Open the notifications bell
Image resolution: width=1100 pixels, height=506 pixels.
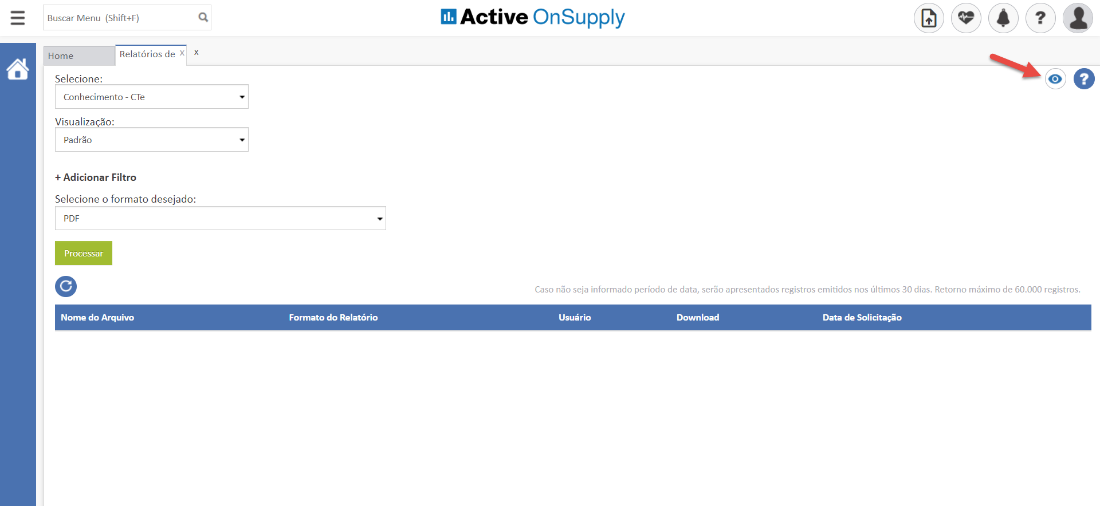[1003, 18]
